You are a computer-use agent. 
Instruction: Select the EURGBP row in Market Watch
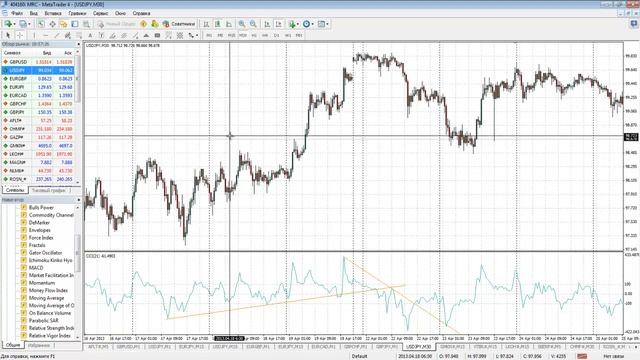(x=38, y=79)
